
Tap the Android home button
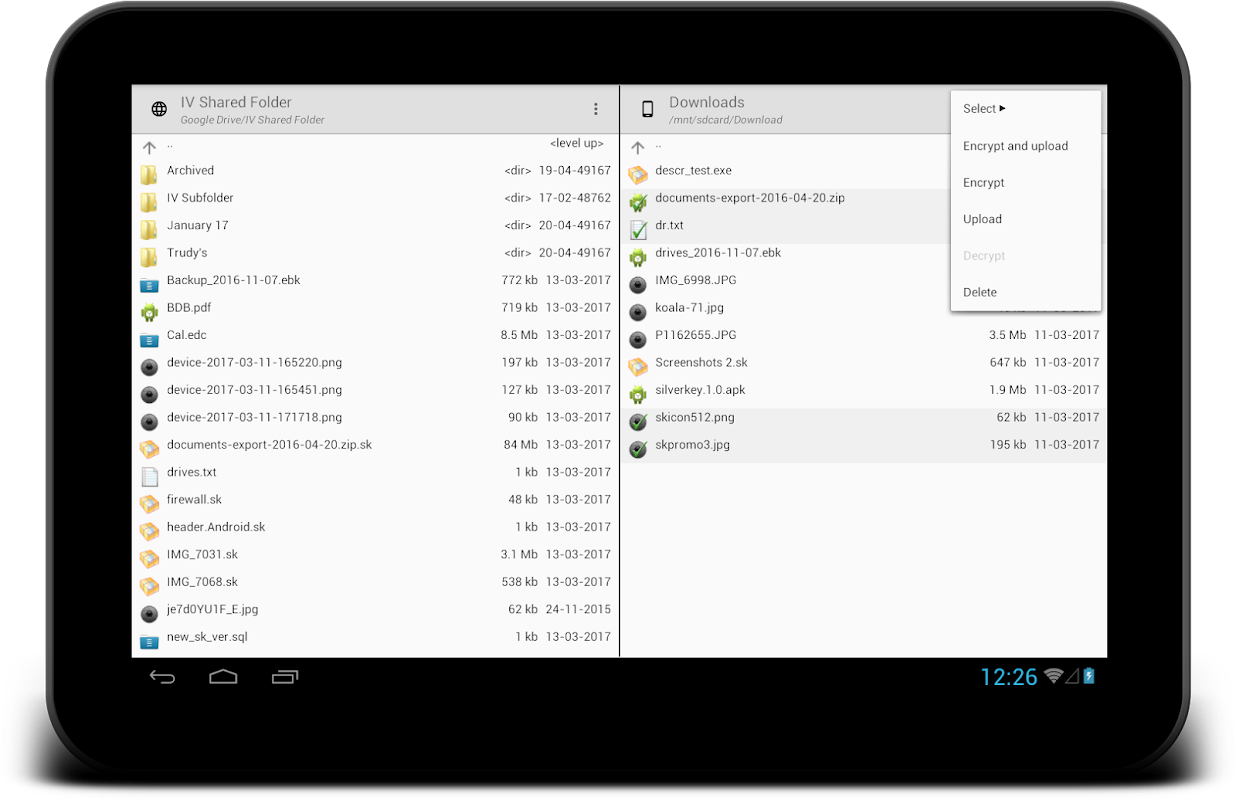223,677
